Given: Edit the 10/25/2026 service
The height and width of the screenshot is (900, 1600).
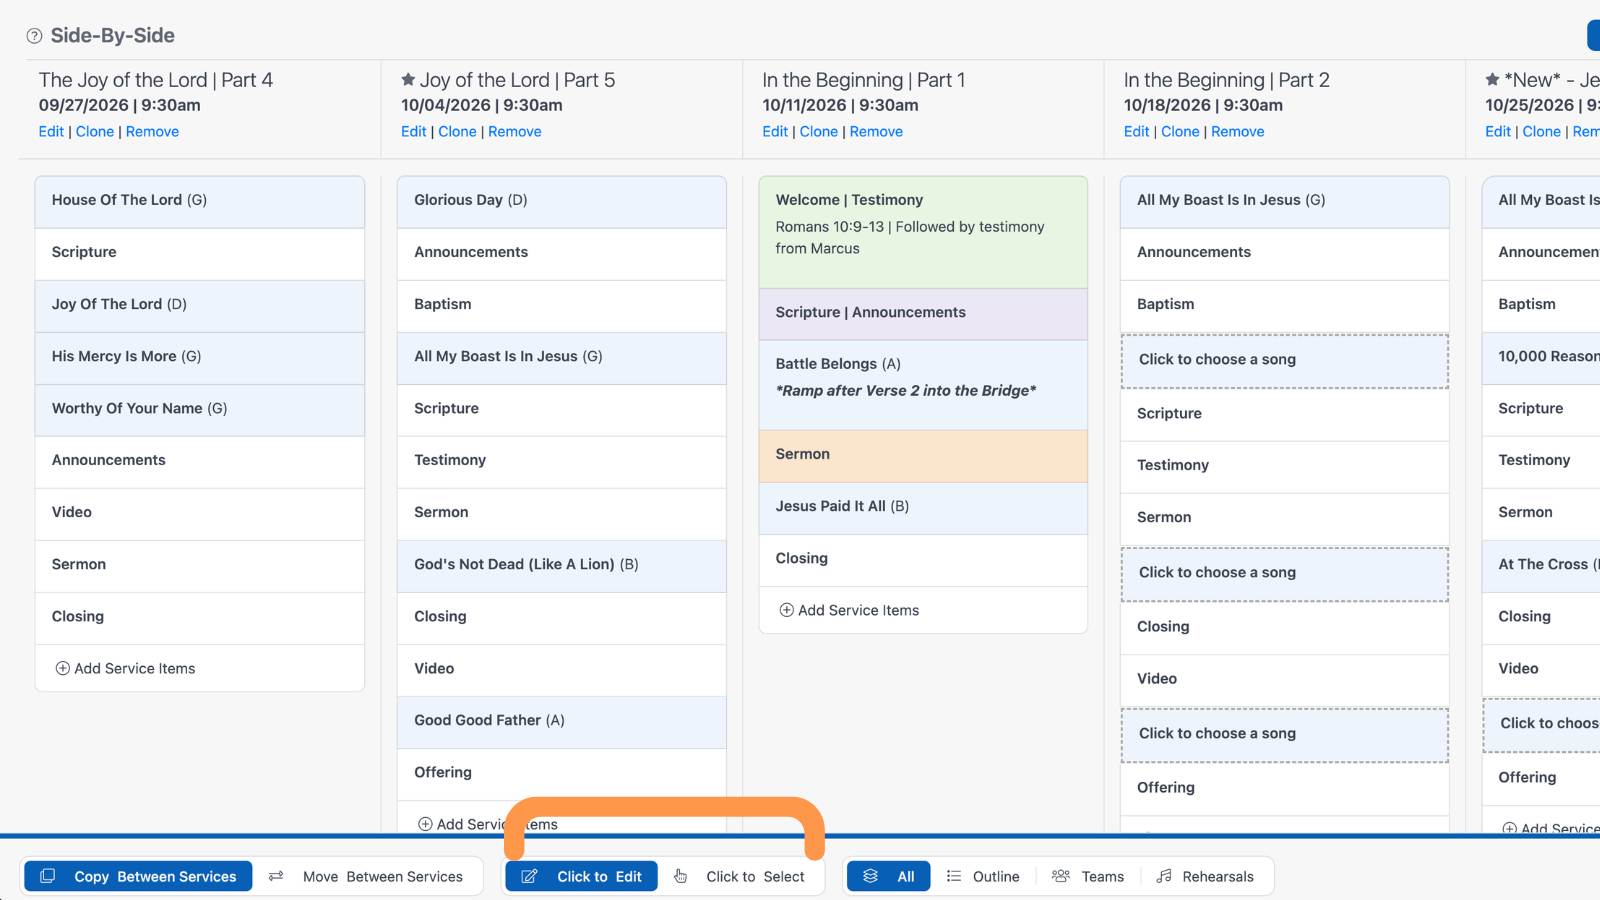Looking at the screenshot, I should pyautogui.click(x=1498, y=131).
